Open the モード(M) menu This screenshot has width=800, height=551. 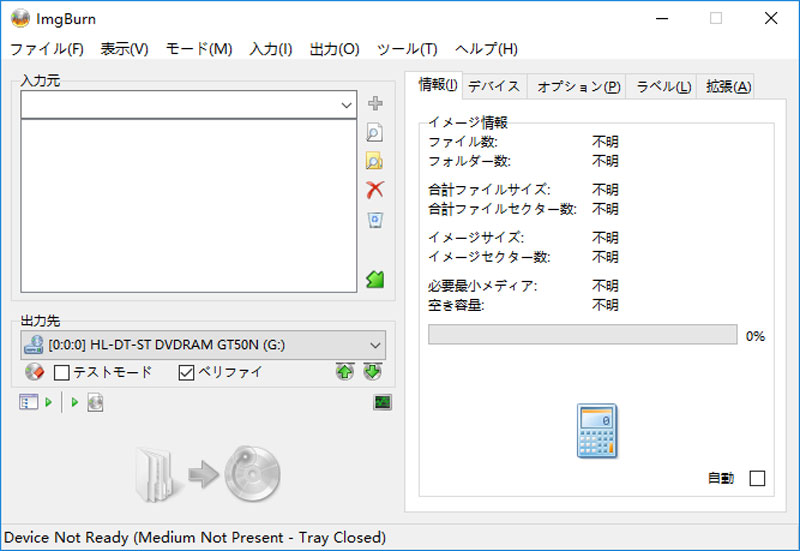point(199,49)
